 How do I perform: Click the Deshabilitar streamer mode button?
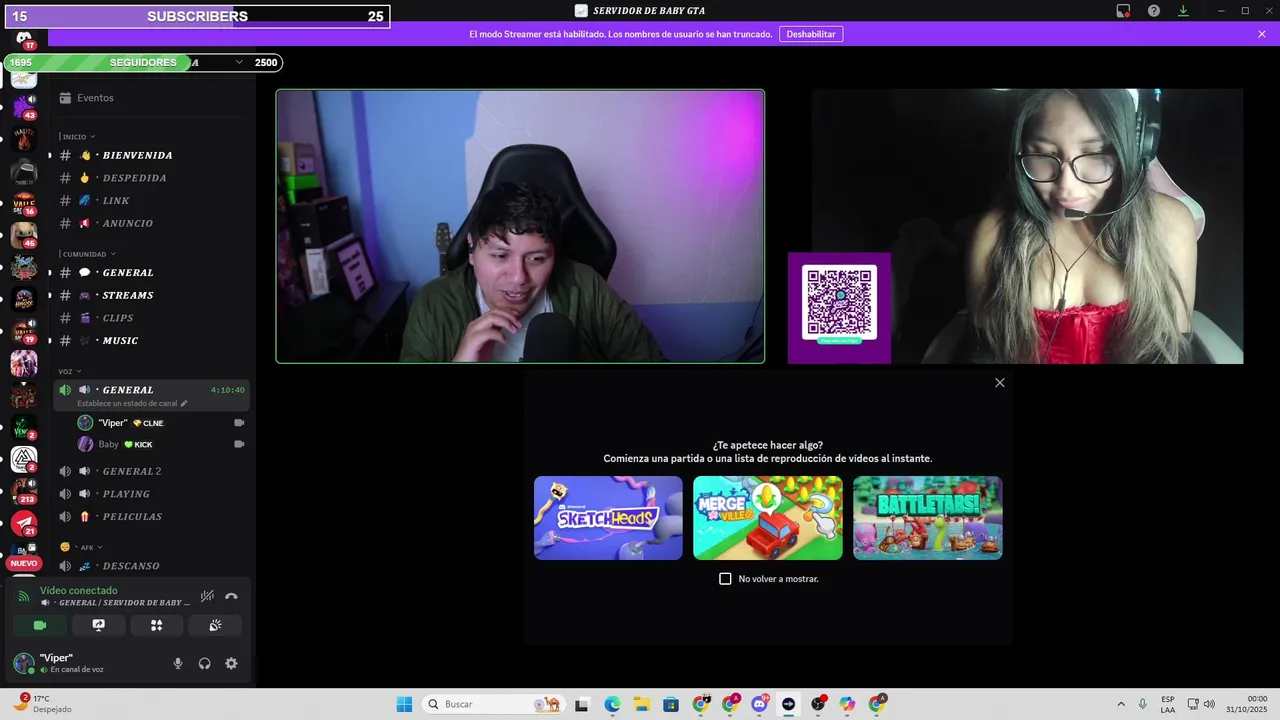tap(811, 34)
